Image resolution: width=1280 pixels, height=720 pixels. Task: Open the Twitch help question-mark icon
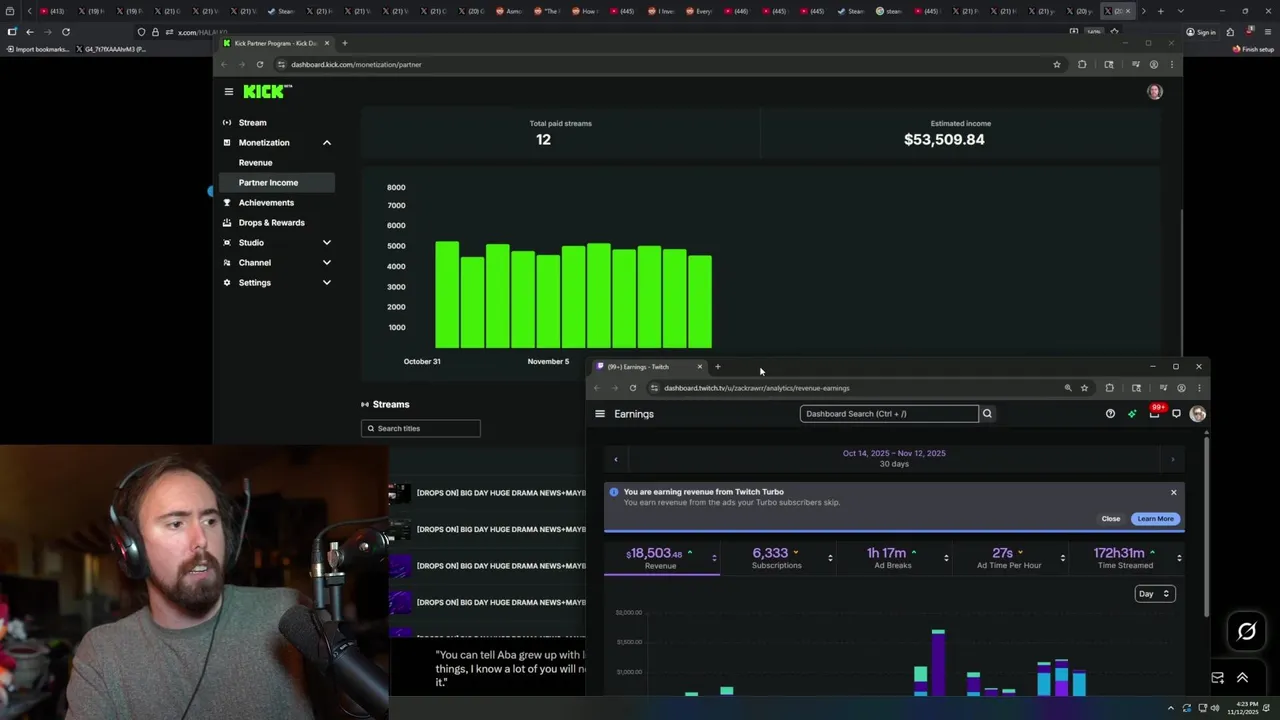pos(1110,414)
